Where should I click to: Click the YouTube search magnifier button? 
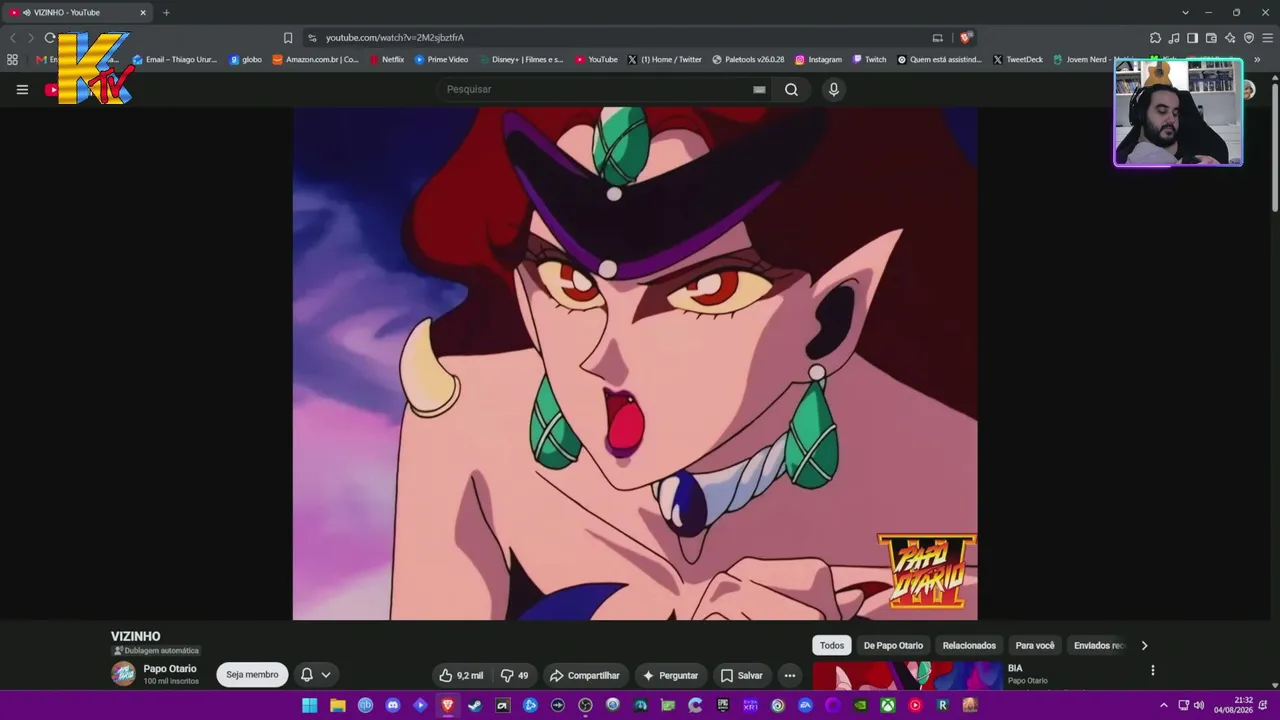coord(791,89)
